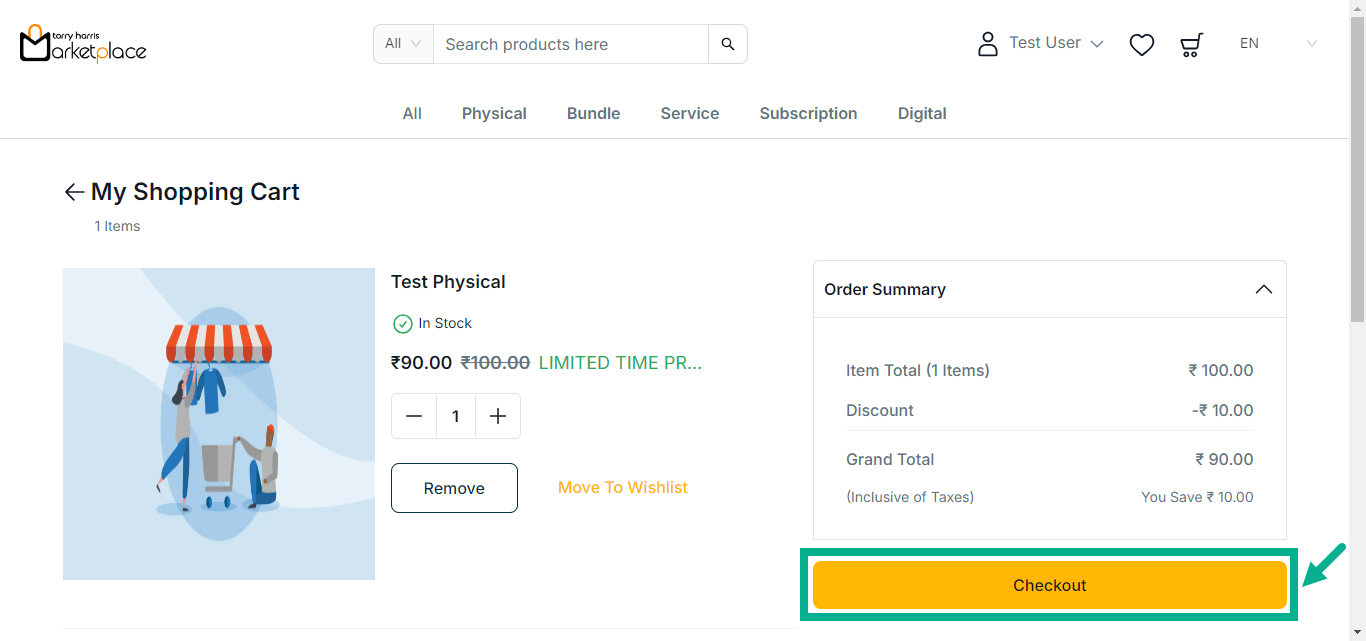Click the Search products input field
Viewport: 1366px width, 641px height.
570,44
